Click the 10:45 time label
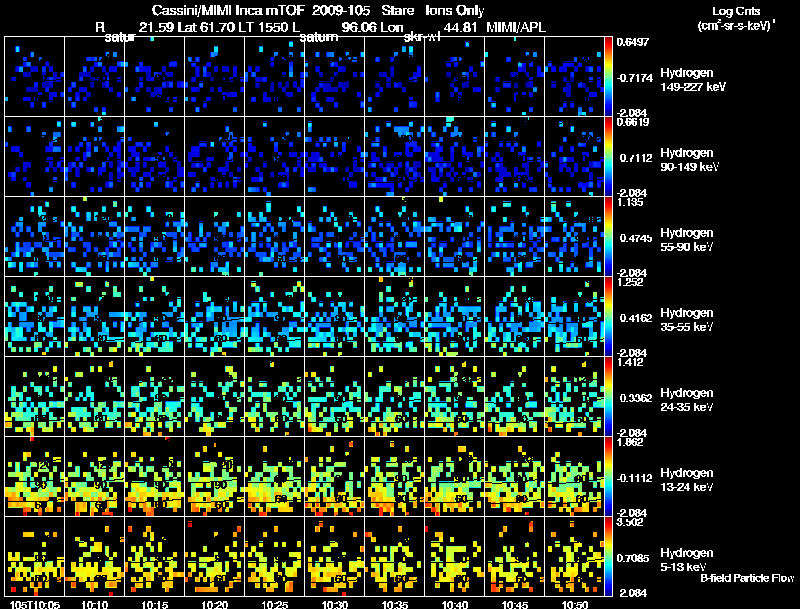This screenshot has width=800, height=609. (x=514, y=604)
